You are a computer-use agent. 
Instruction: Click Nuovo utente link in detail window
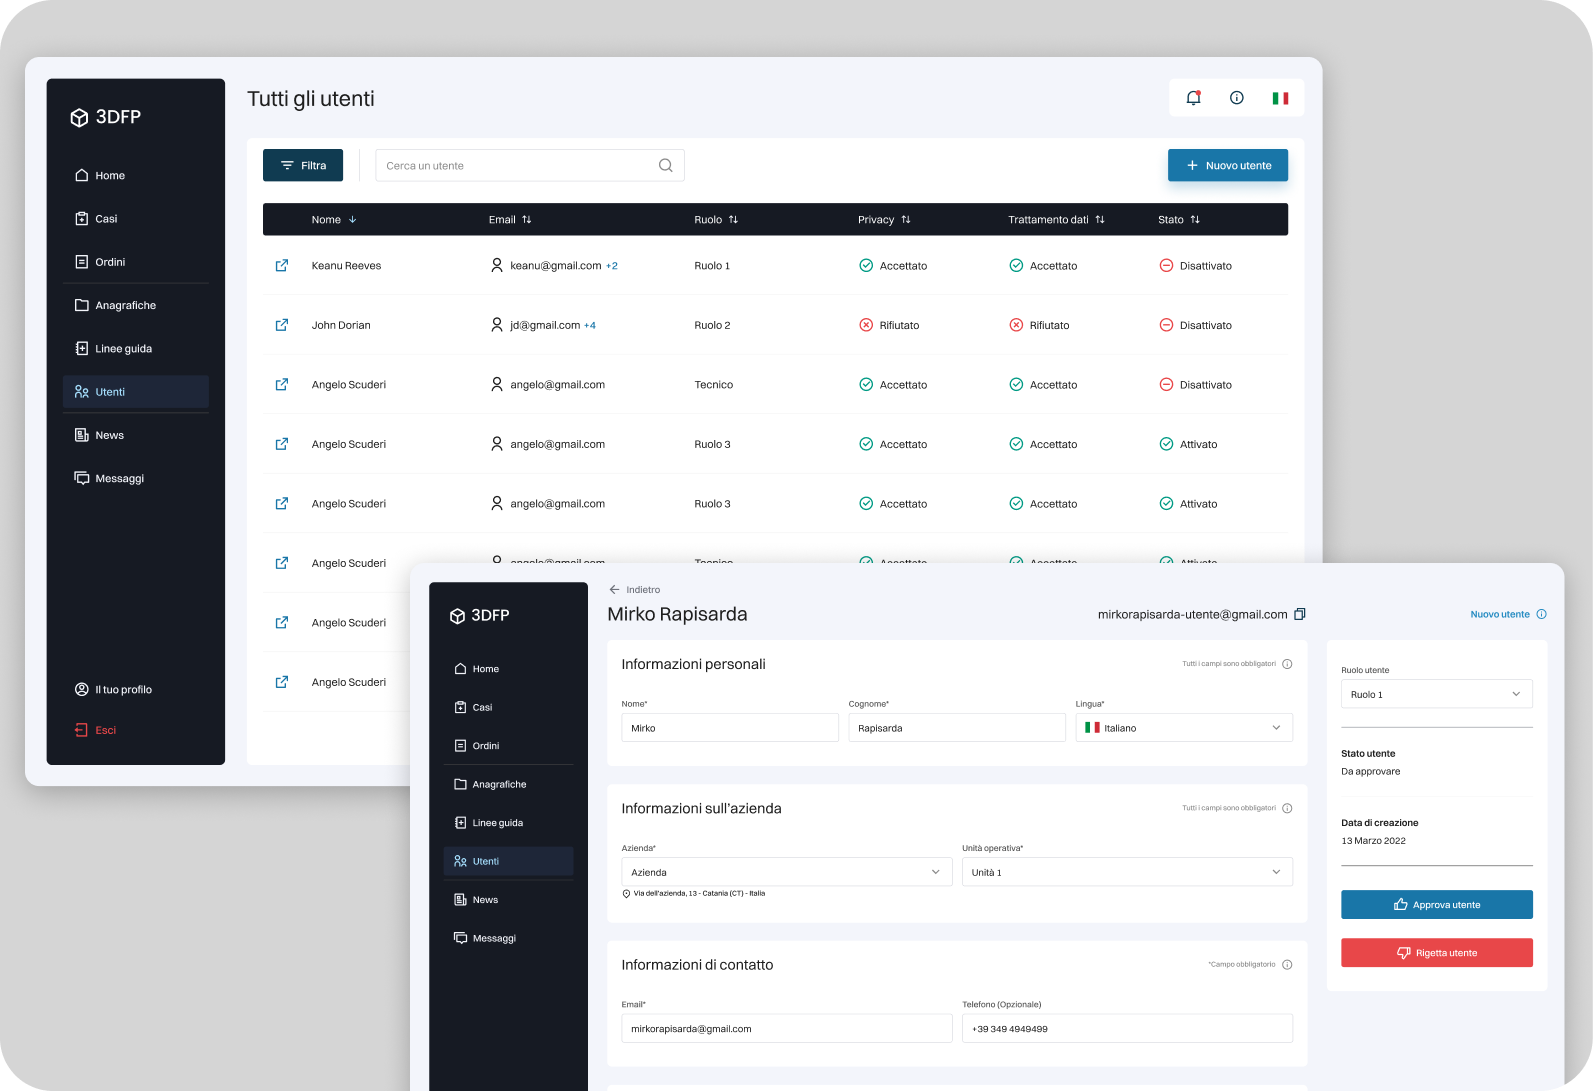pyautogui.click(x=1500, y=614)
